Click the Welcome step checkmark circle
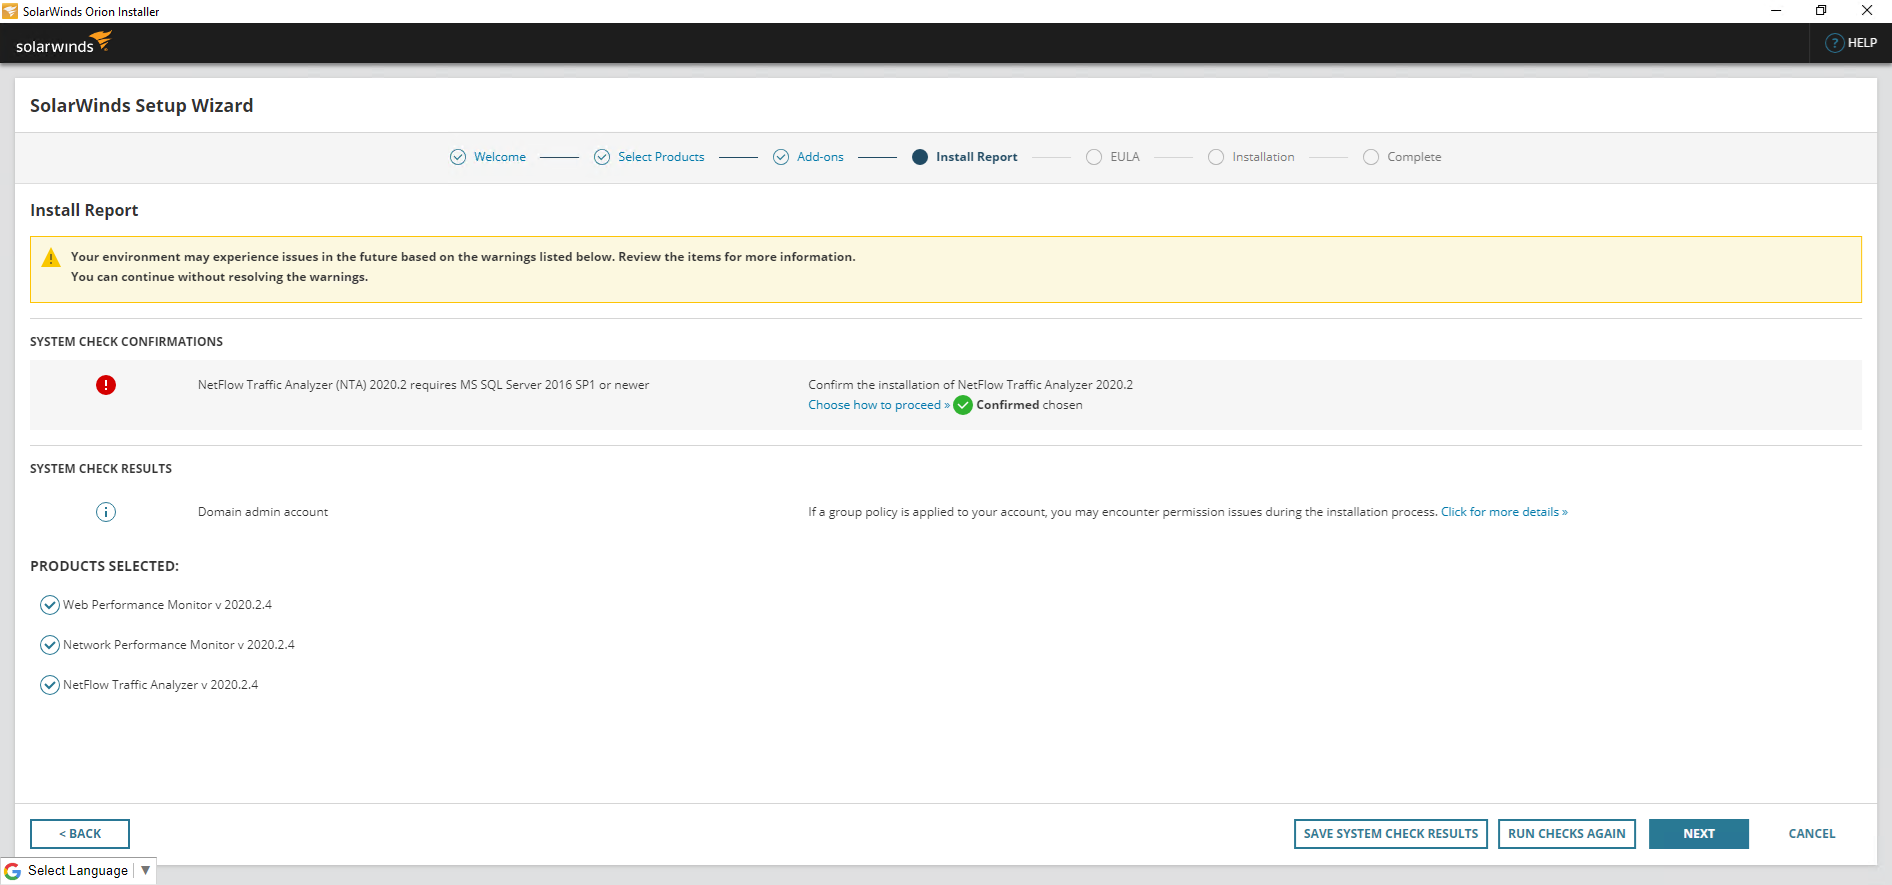Image resolution: width=1892 pixels, height=885 pixels. 458,157
